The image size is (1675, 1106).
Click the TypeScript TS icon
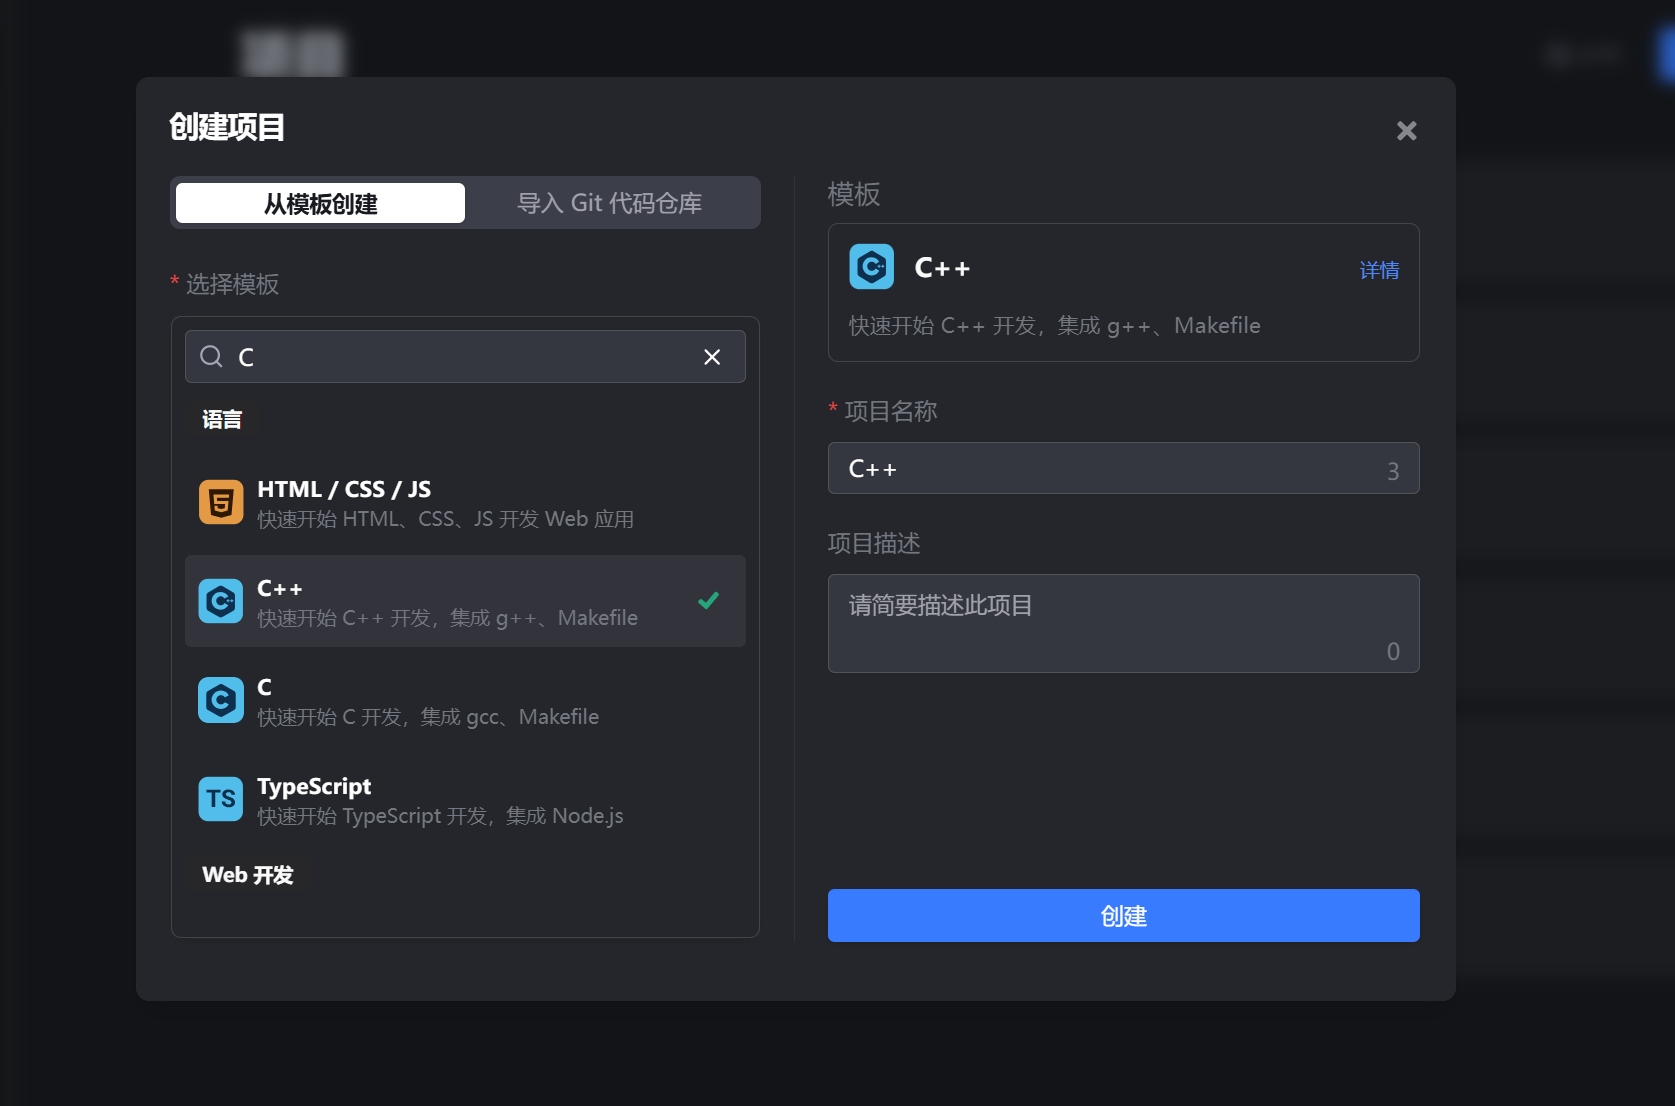(221, 799)
